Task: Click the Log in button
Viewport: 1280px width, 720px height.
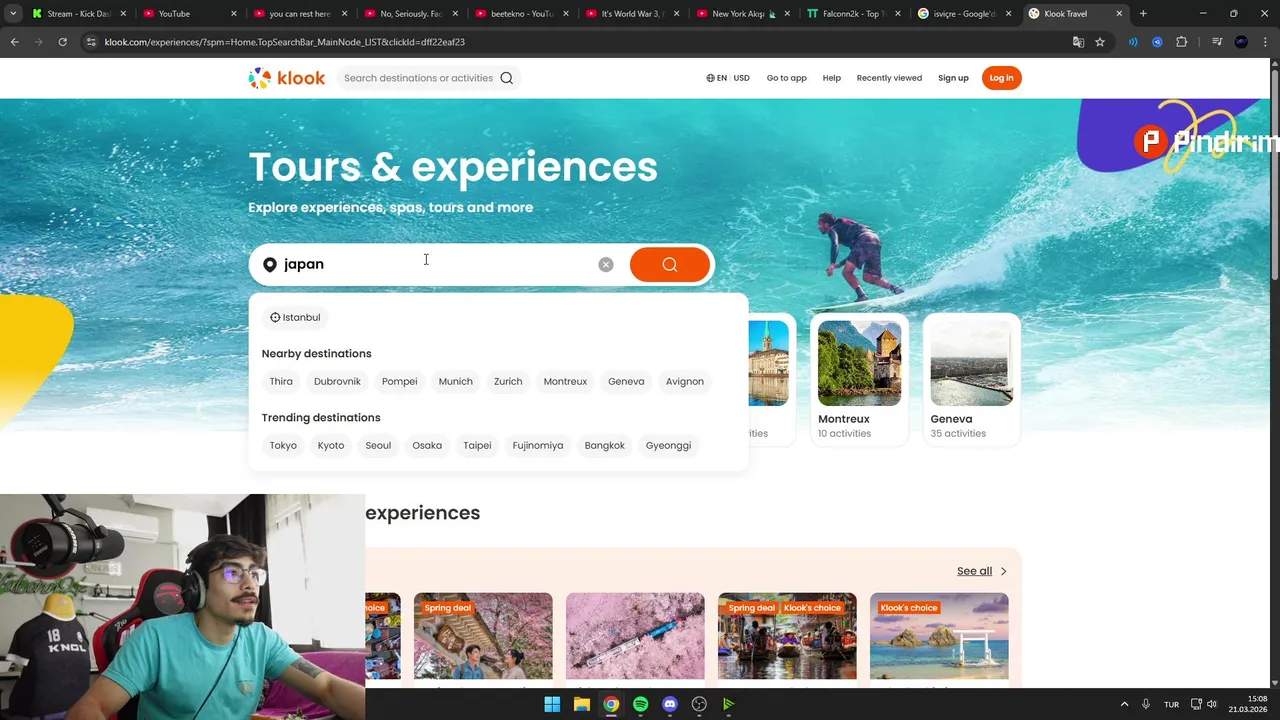Action: point(1001,78)
